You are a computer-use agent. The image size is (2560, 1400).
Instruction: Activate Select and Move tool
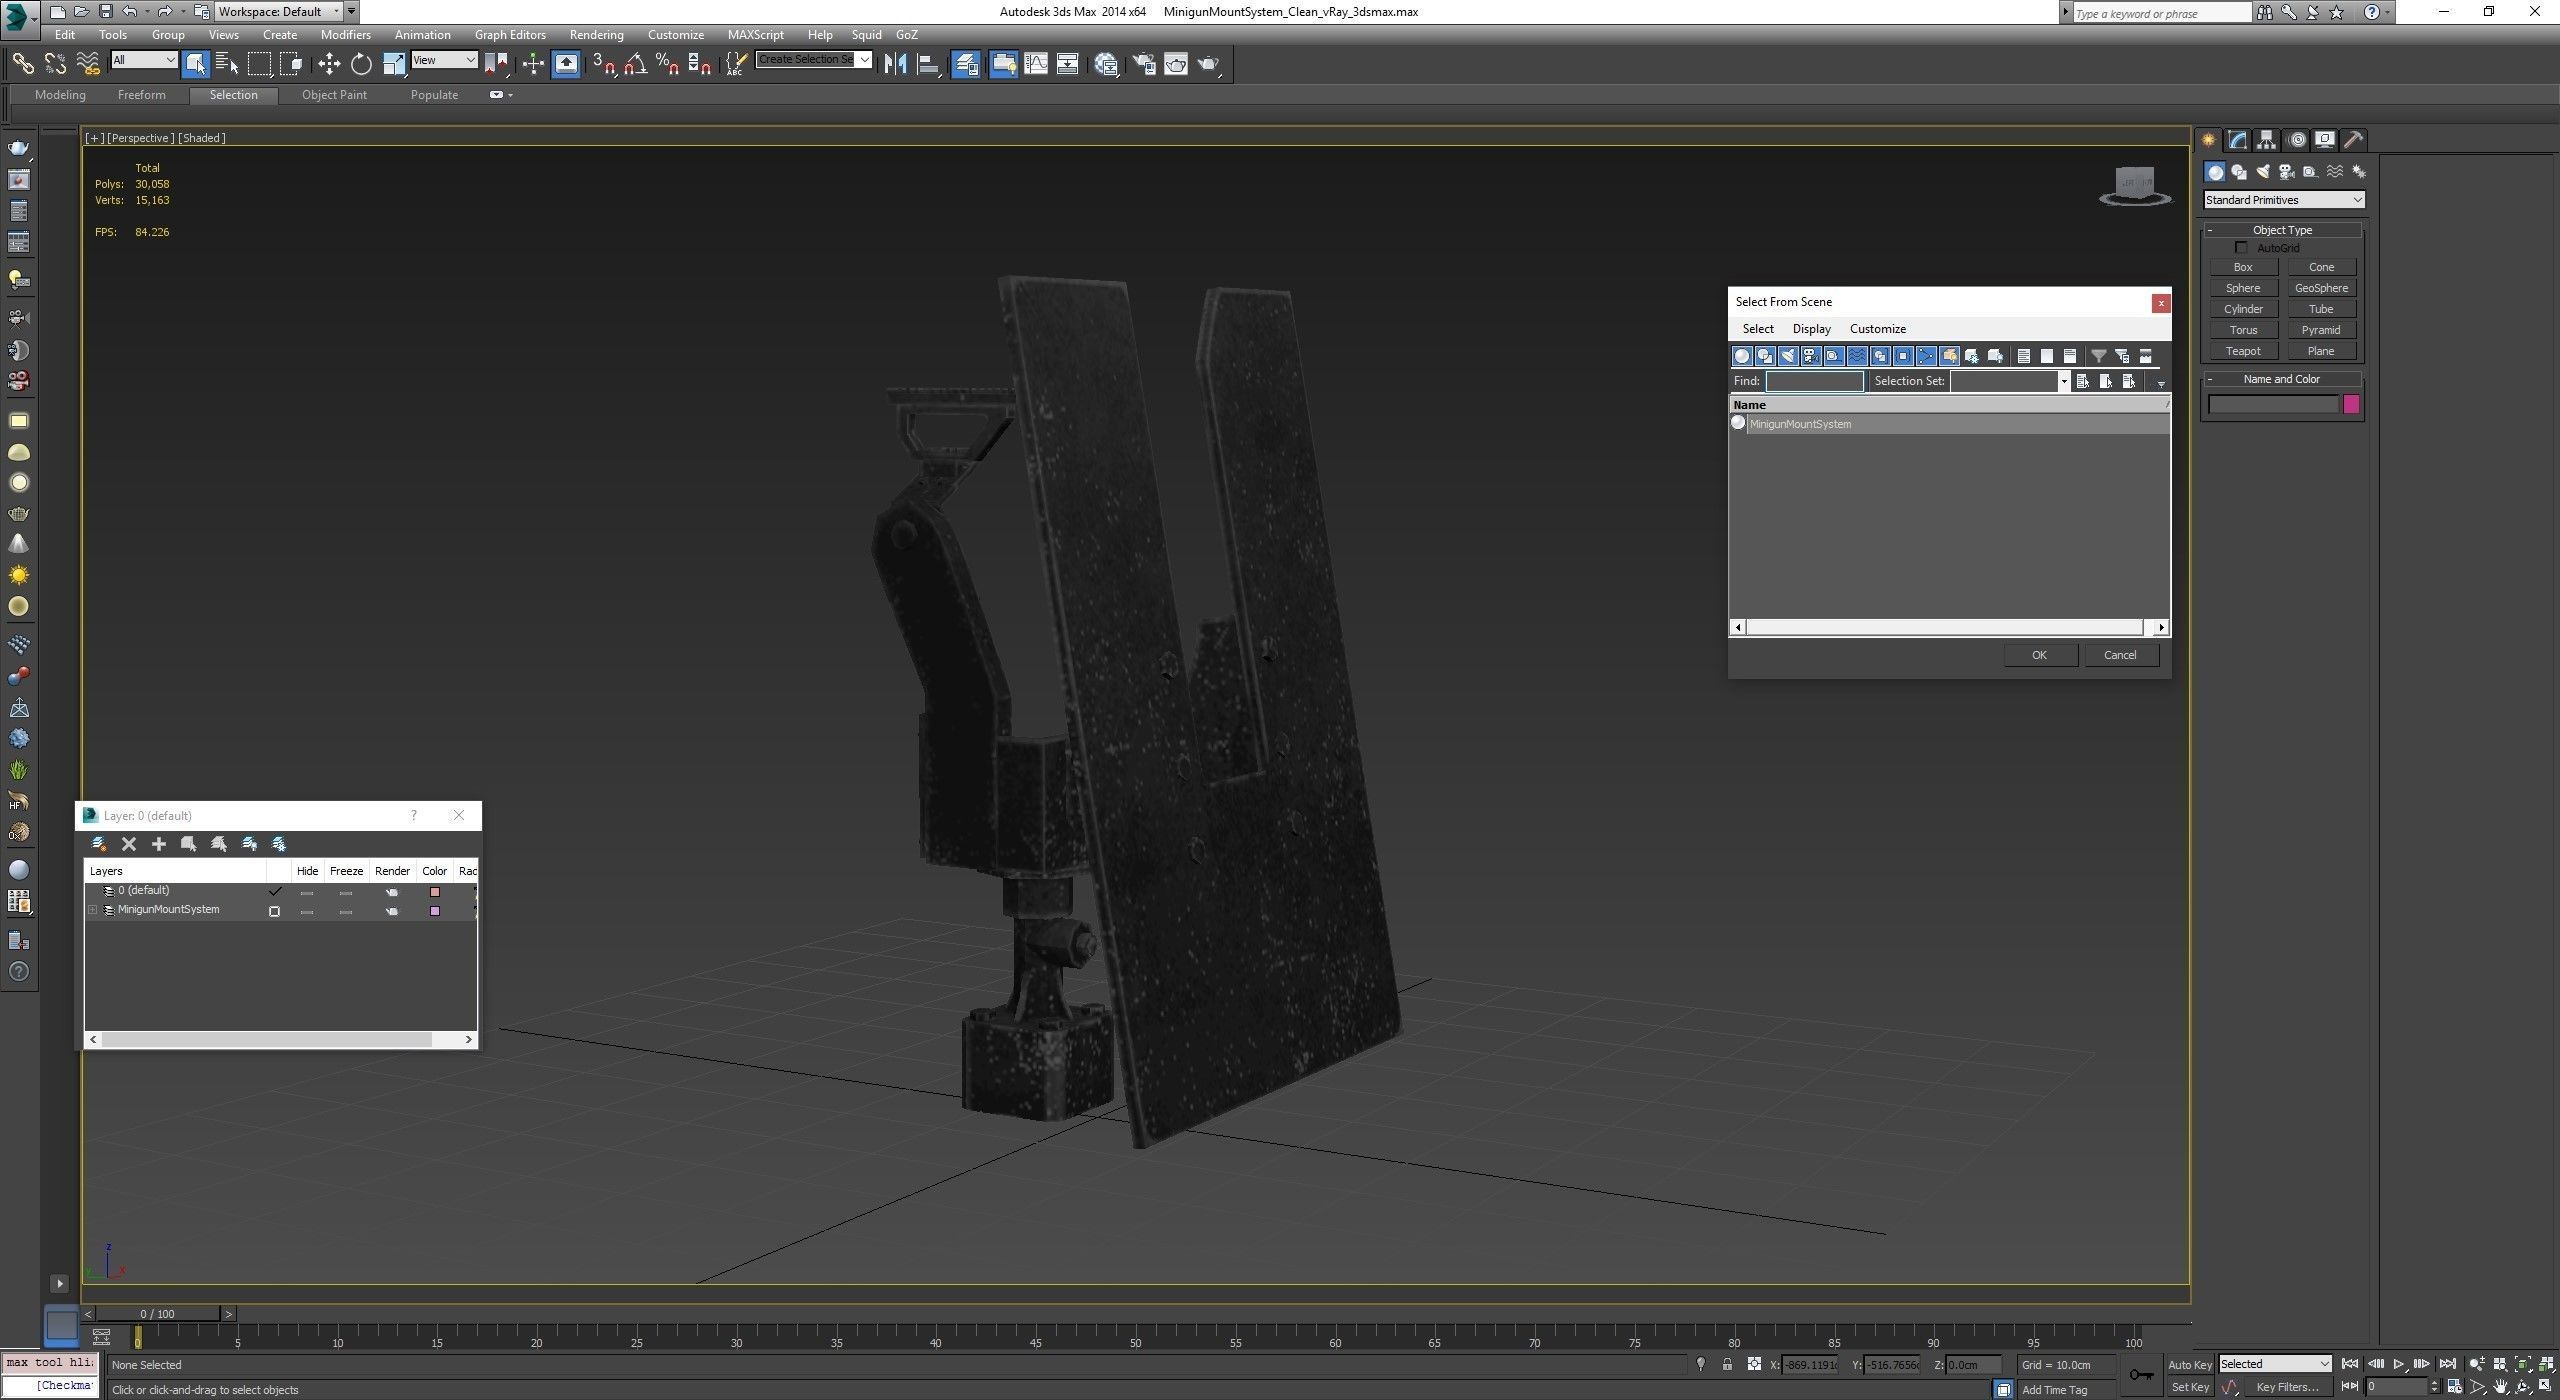coord(329,64)
